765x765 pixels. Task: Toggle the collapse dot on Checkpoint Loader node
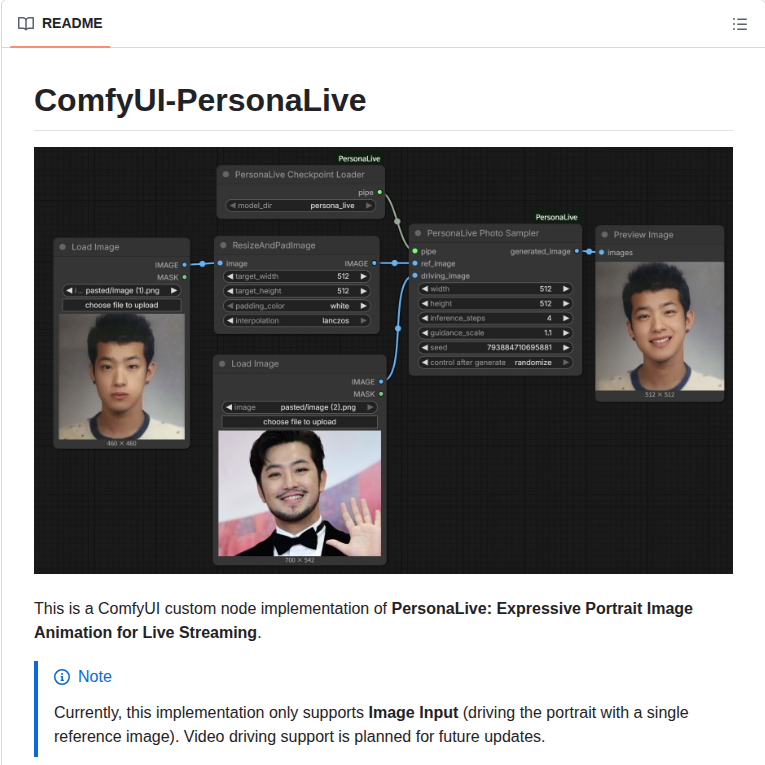[225, 175]
